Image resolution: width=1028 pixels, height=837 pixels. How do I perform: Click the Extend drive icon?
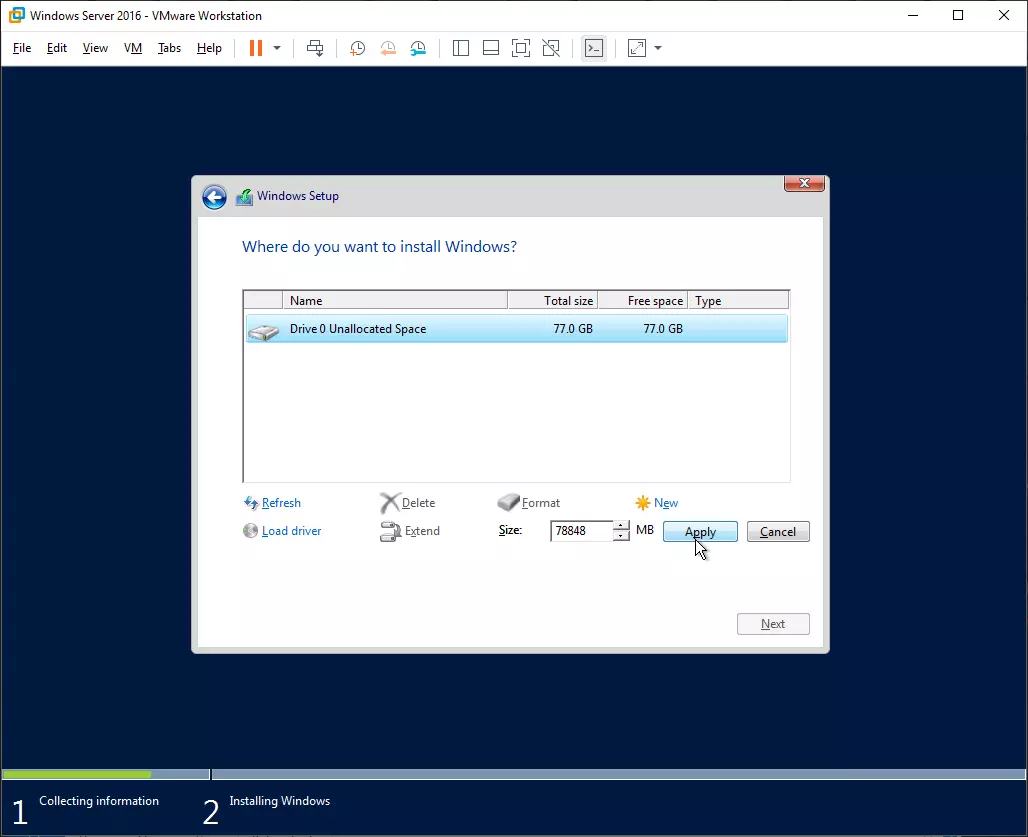(x=390, y=531)
